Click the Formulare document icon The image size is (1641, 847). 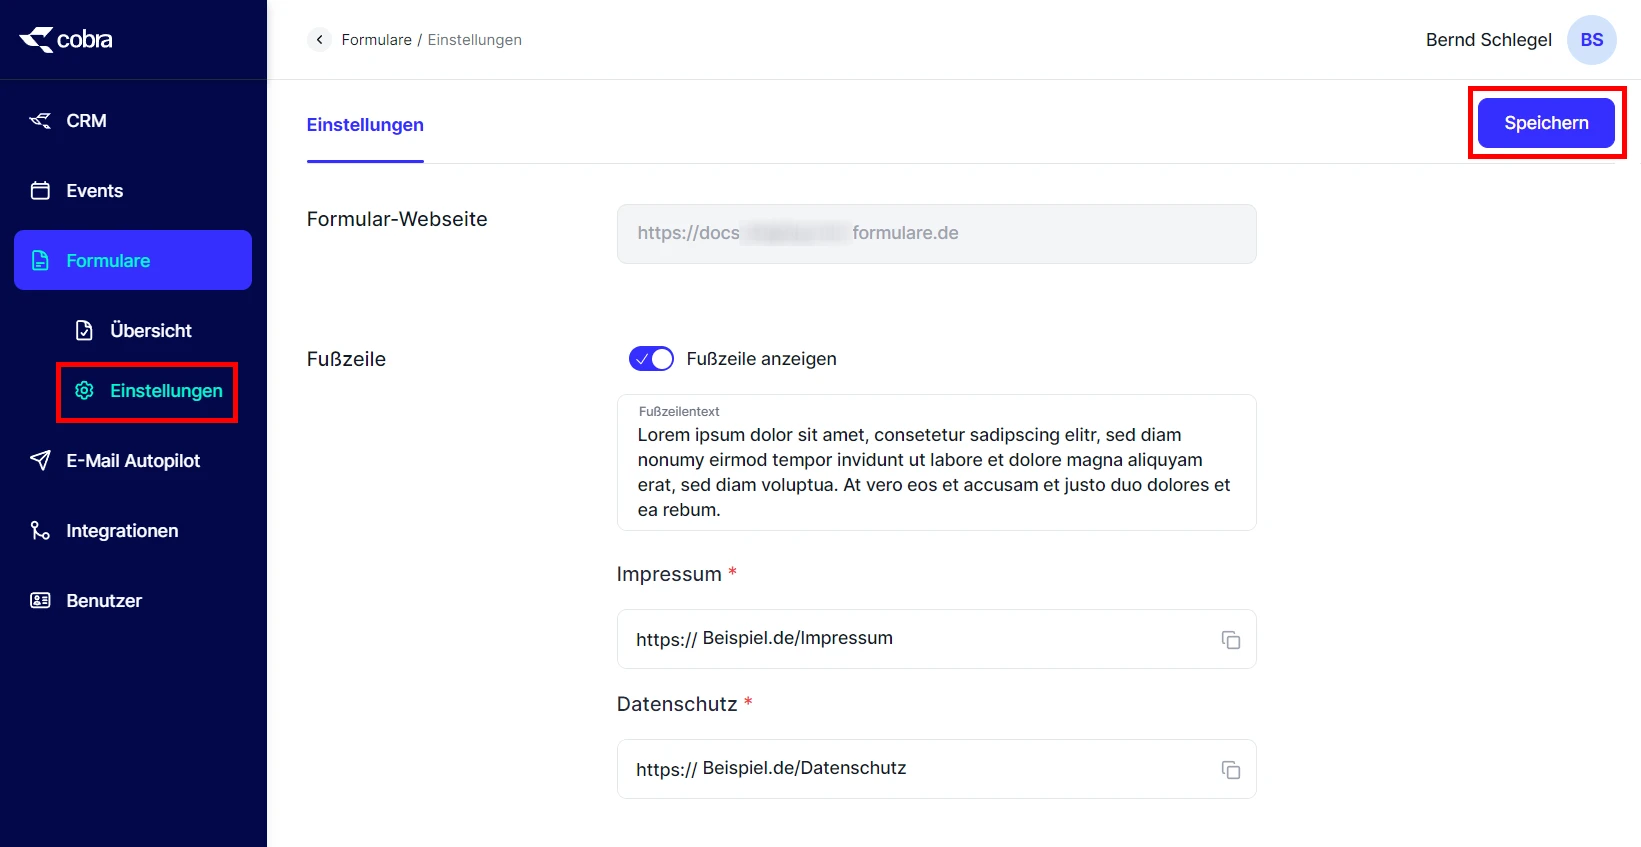(40, 261)
